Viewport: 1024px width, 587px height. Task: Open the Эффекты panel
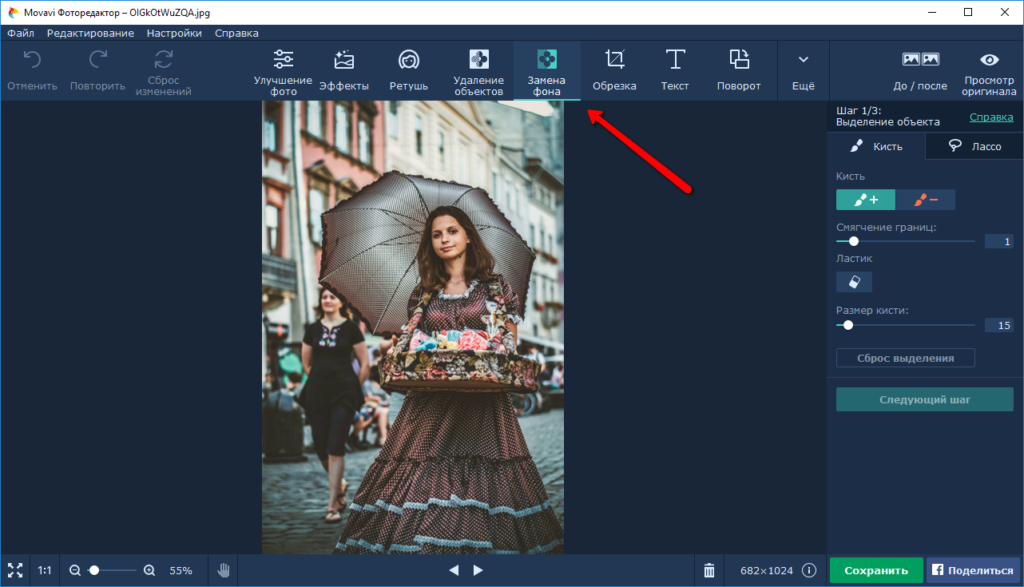(x=344, y=70)
